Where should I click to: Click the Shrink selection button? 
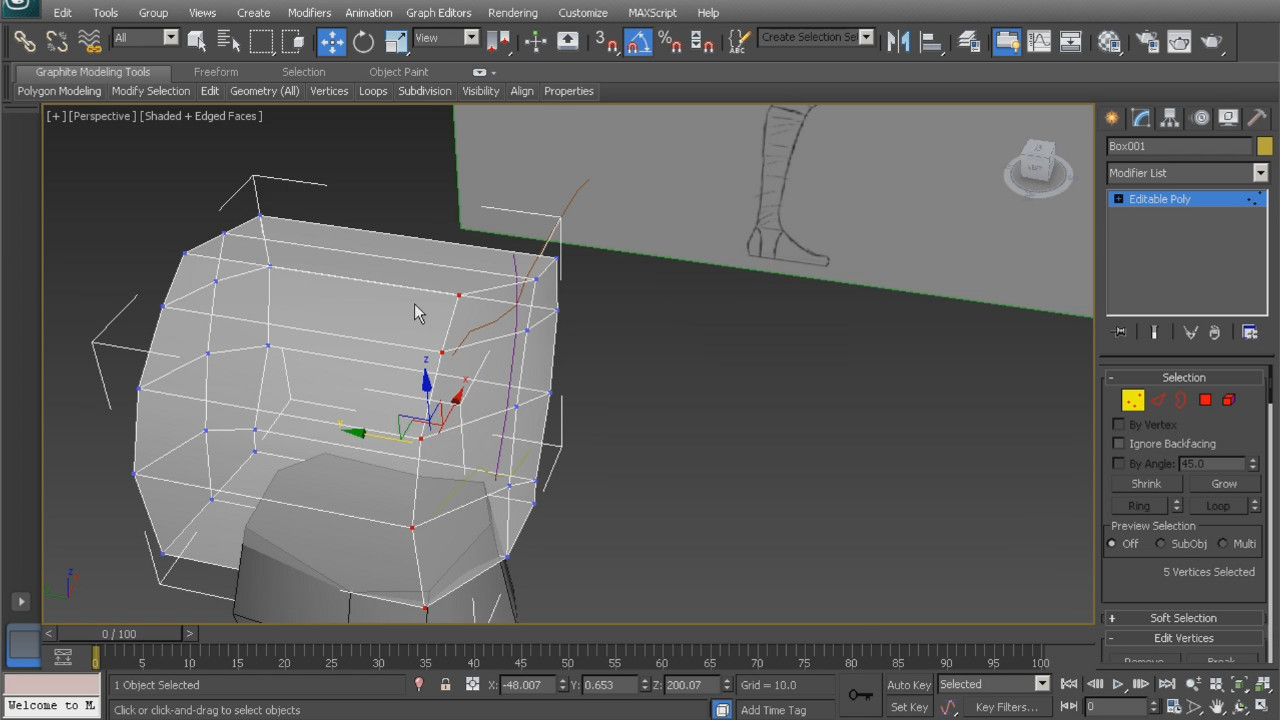click(x=1146, y=483)
